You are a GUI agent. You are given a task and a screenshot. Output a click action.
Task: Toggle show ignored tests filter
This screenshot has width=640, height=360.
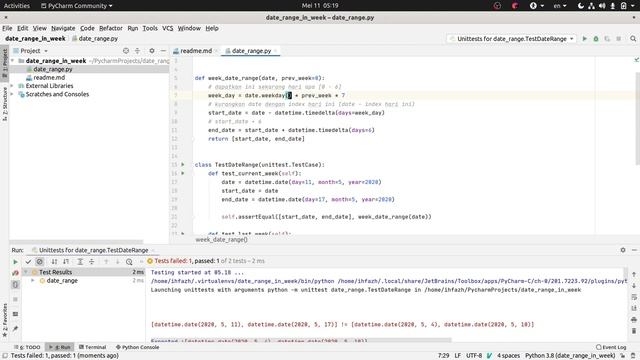point(40,262)
